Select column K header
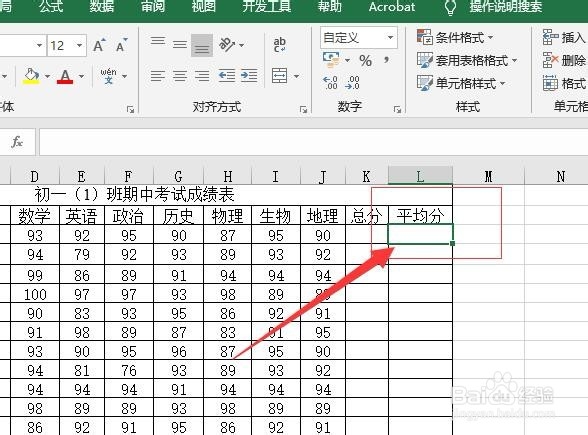The width and height of the screenshot is (588, 435). (x=366, y=176)
